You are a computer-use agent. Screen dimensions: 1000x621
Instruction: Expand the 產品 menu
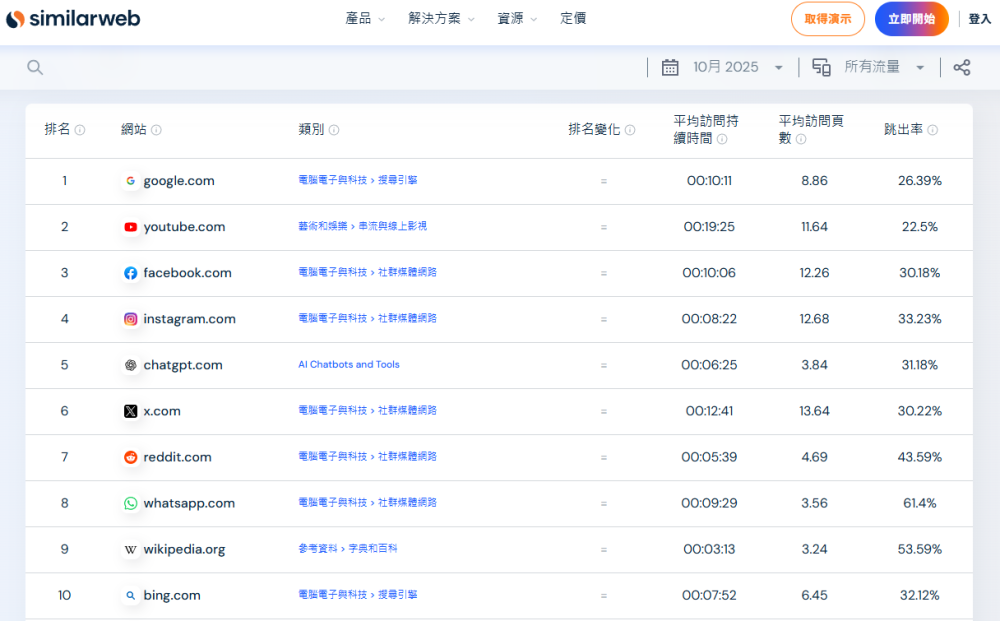pyautogui.click(x=365, y=19)
